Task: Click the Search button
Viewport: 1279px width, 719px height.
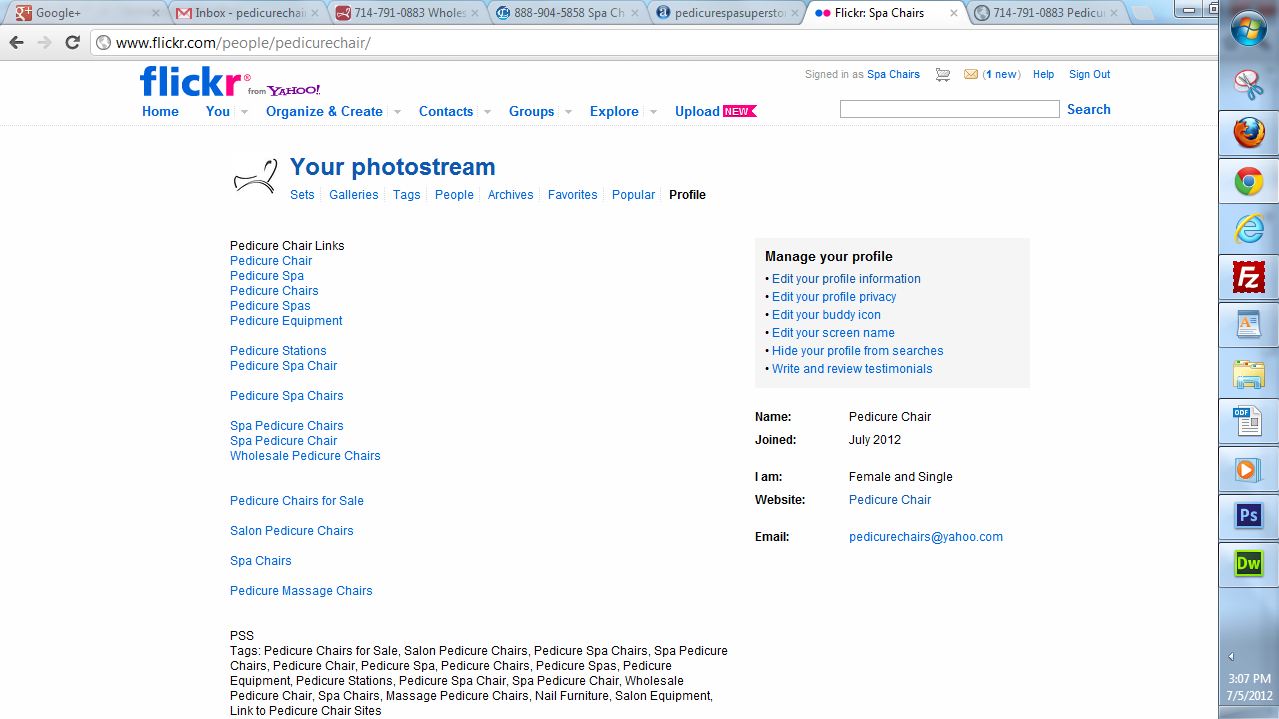Action: (1088, 109)
